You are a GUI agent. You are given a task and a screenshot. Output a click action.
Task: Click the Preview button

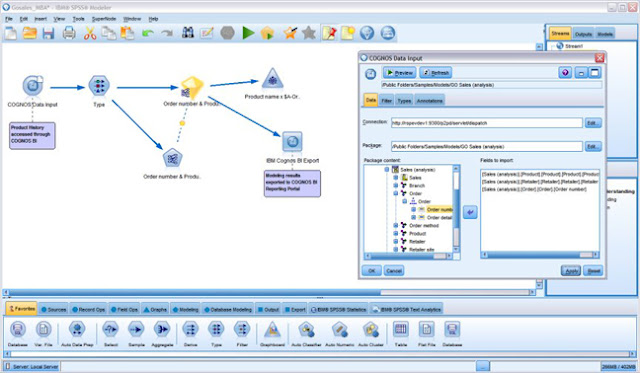click(x=399, y=73)
